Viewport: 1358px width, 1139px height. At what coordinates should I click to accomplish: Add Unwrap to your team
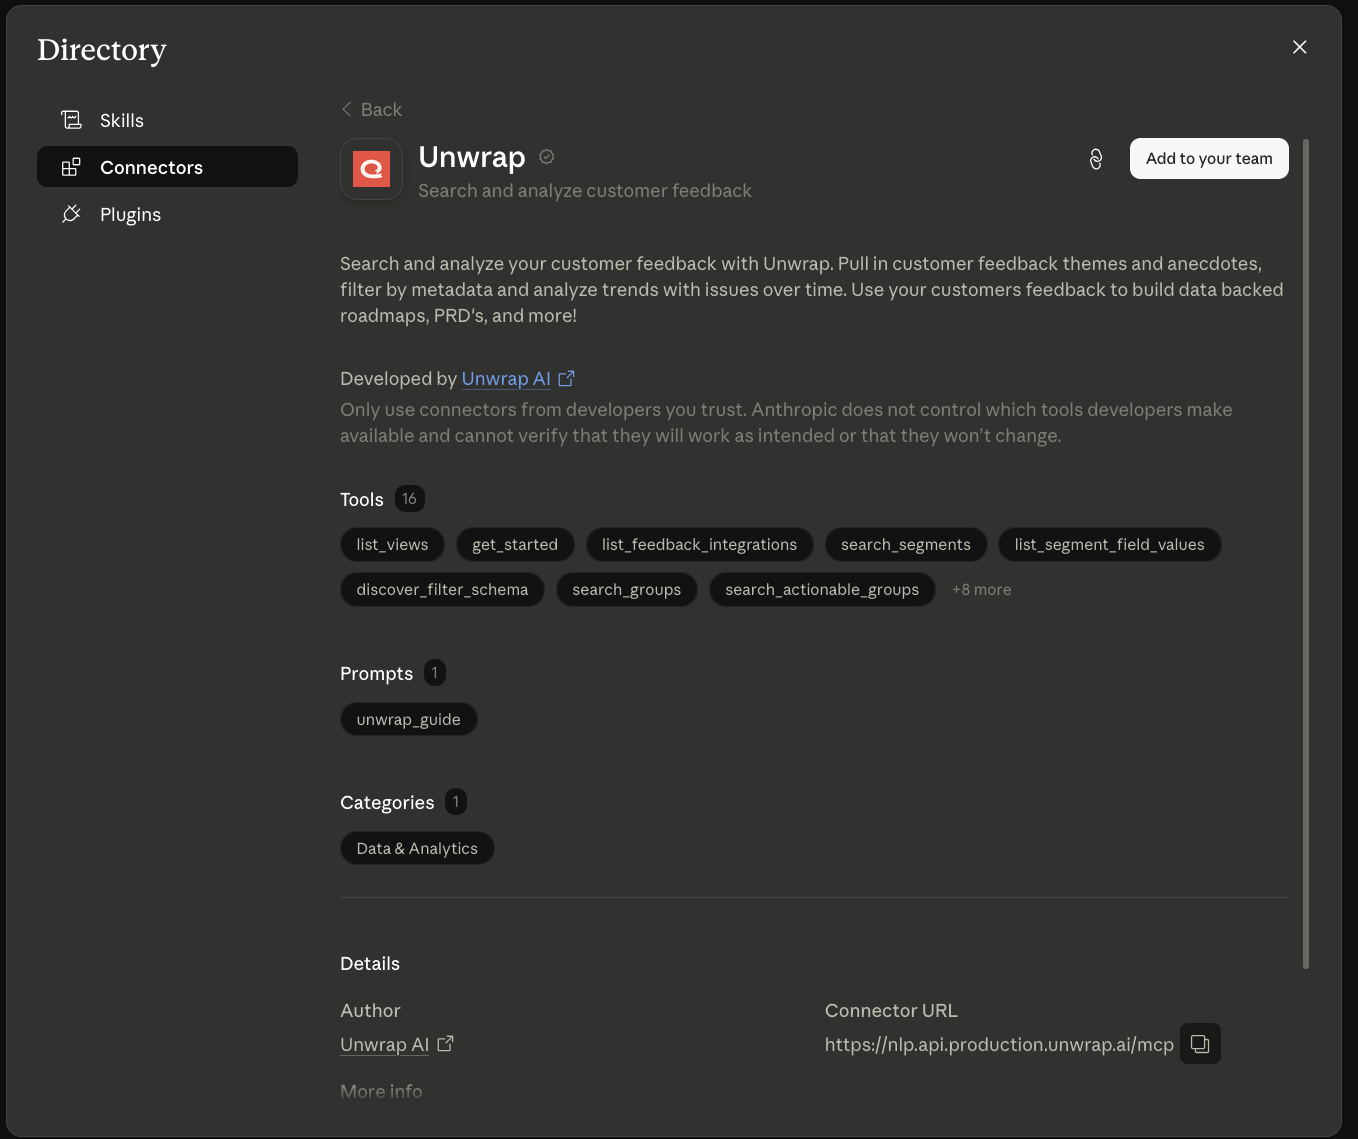[1209, 159]
